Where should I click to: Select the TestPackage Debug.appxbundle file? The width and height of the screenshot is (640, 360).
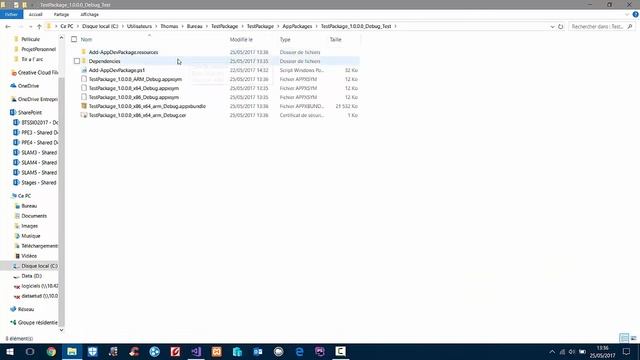click(x=147, y=106)
